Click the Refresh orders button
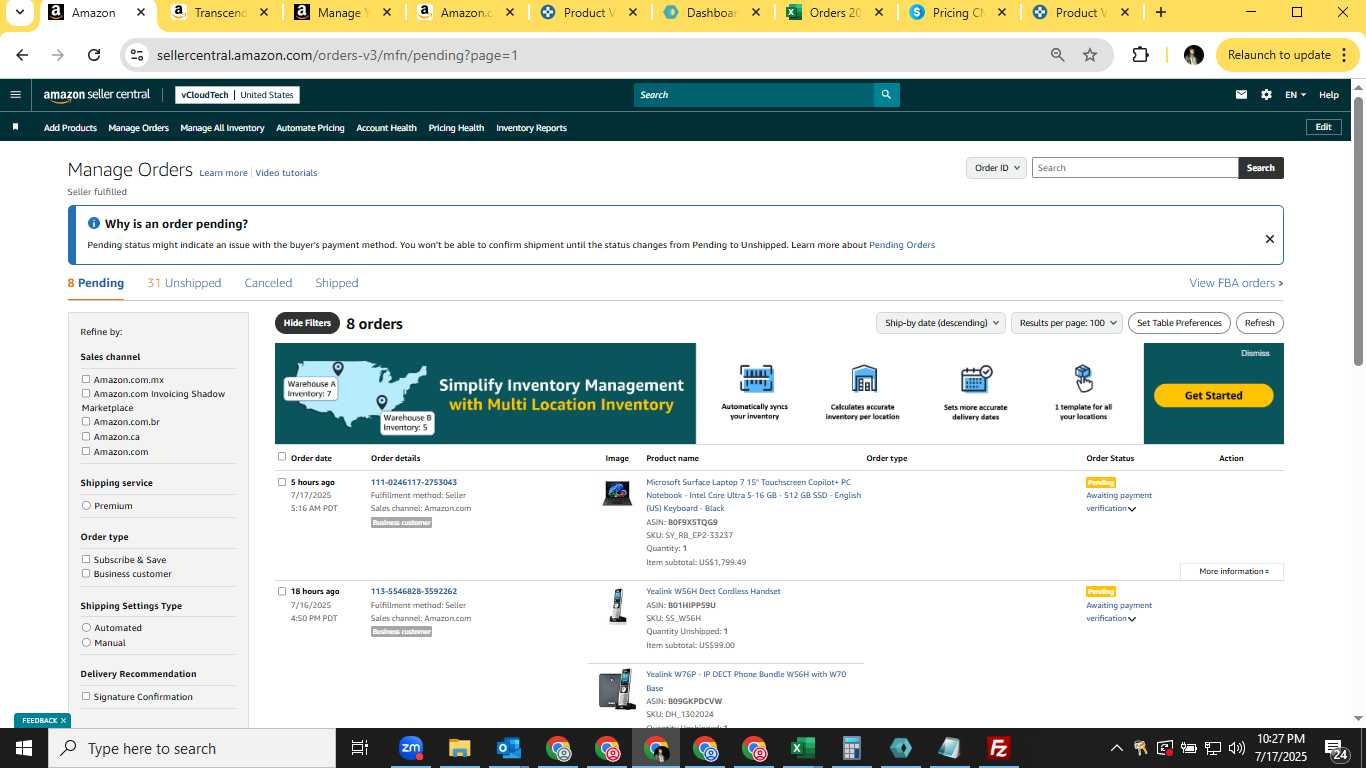This screenshot has width=1366, height=768. [x=1259, y=323]
